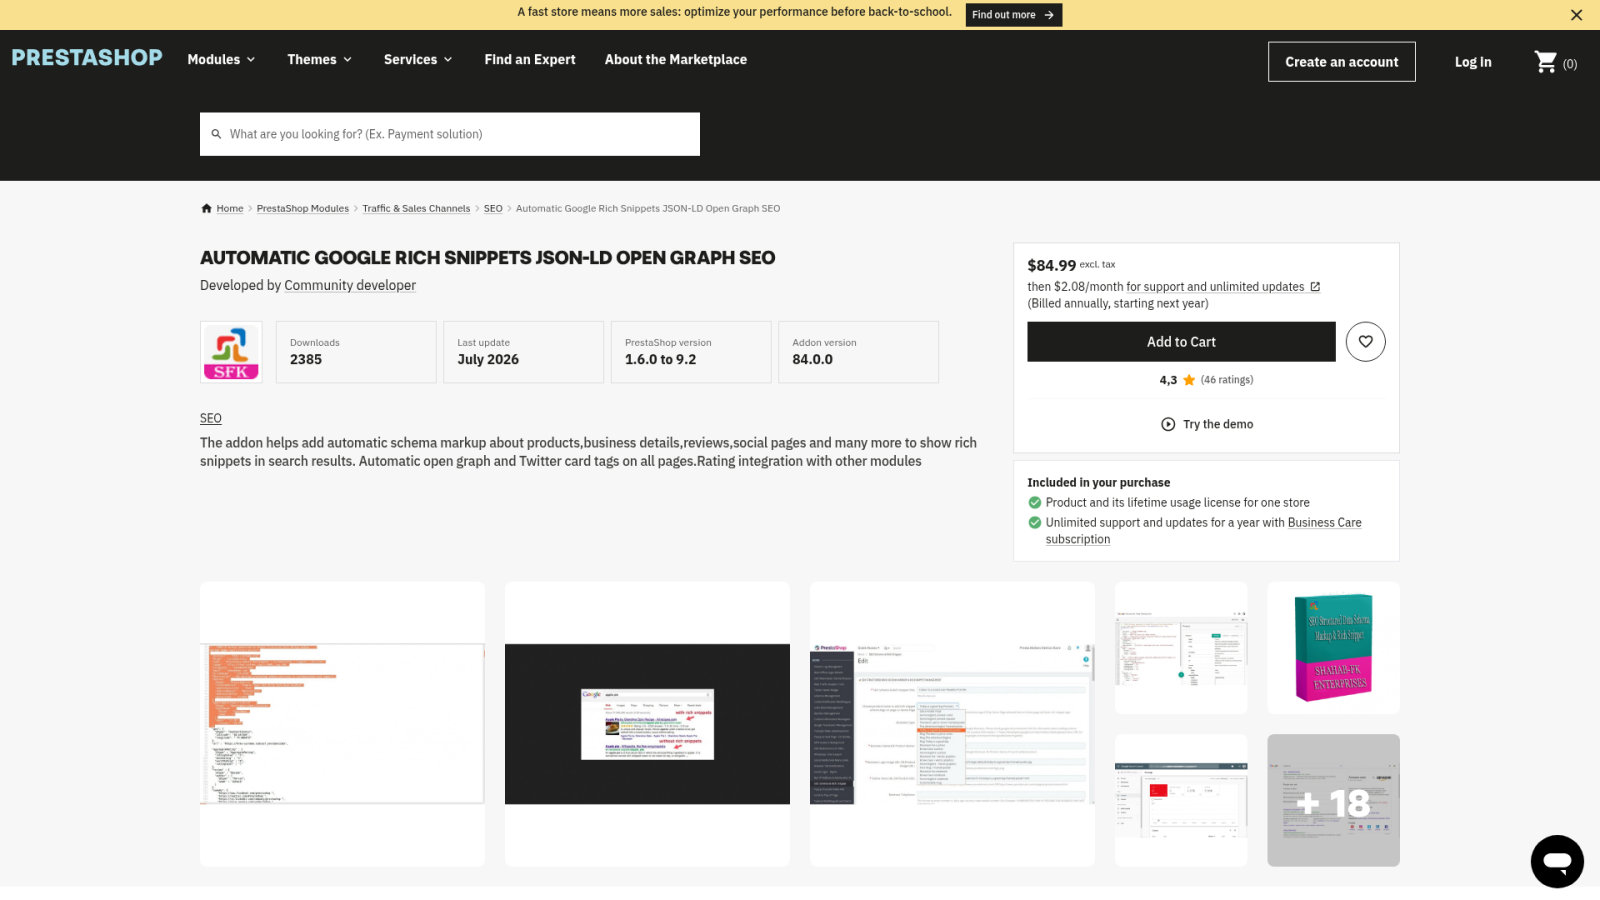The image size is (1600, 900).
Task: Open third screenshot of back office settings
Action: [x=952, y=724]
